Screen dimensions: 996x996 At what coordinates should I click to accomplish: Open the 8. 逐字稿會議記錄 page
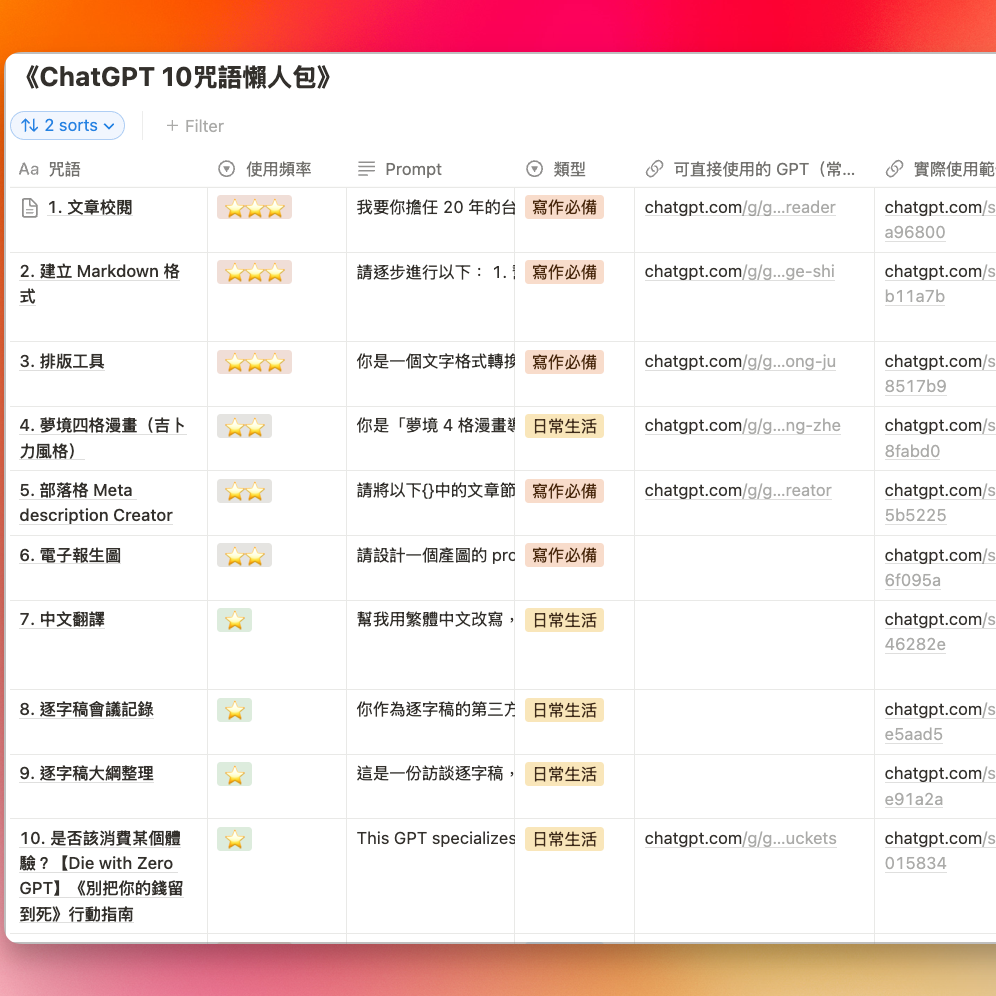tap(86, 710)
